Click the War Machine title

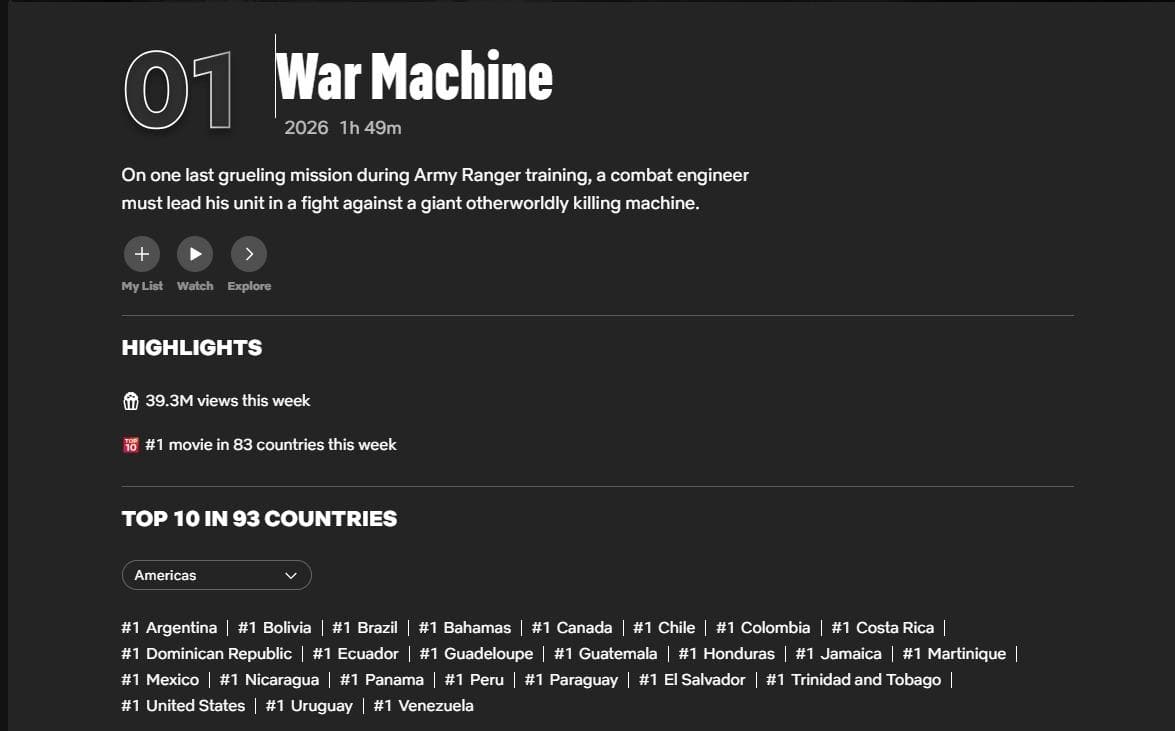[x=414, y=77]
